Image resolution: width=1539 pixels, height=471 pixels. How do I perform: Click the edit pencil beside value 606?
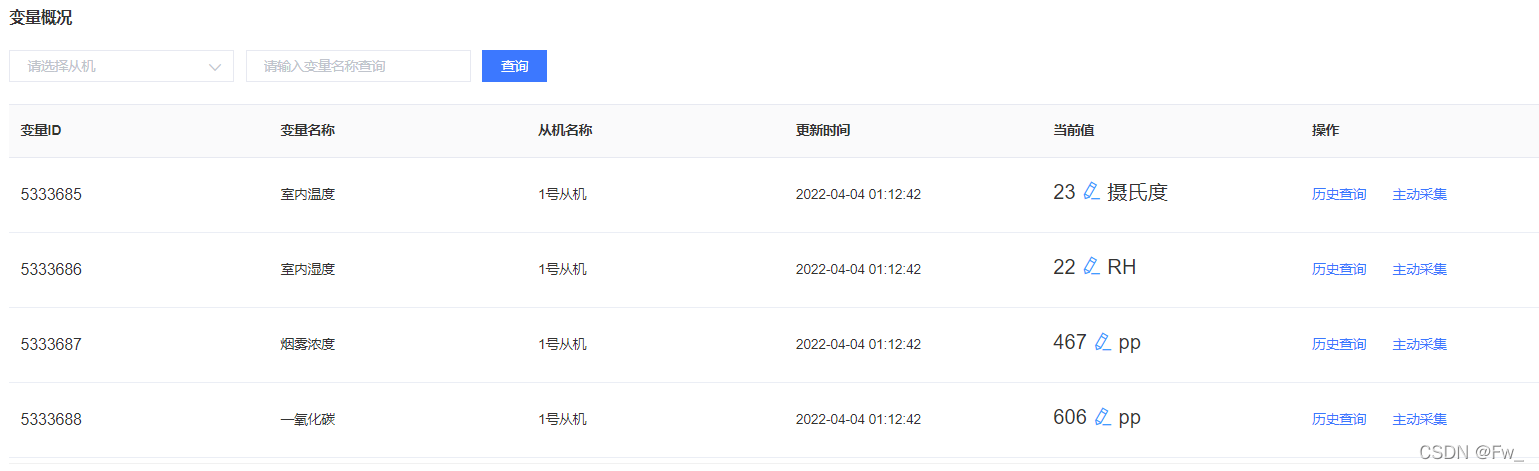click(1102, 416)
